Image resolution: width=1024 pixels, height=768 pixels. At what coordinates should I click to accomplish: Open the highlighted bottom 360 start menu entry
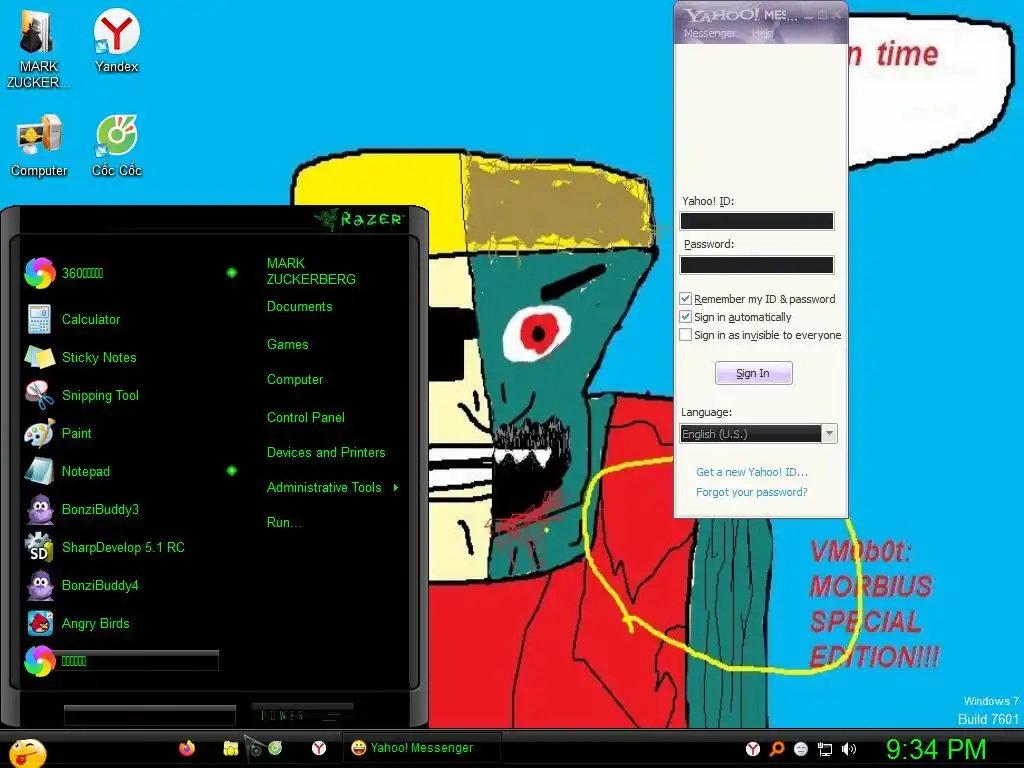[x=121, y=661]
